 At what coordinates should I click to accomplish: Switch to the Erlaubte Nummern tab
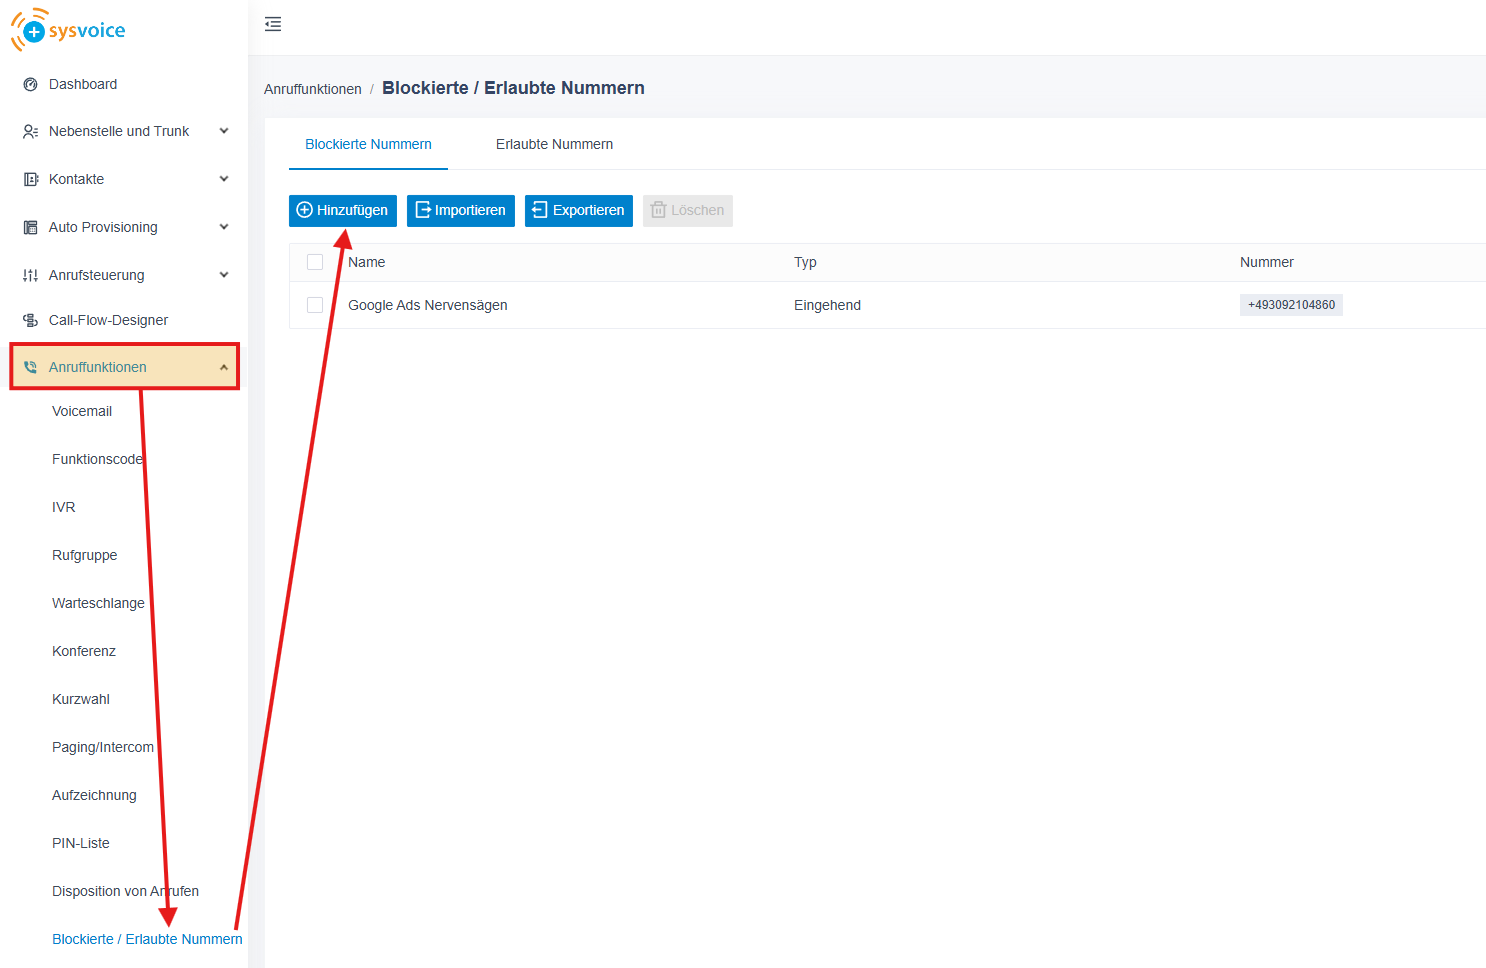554,144
